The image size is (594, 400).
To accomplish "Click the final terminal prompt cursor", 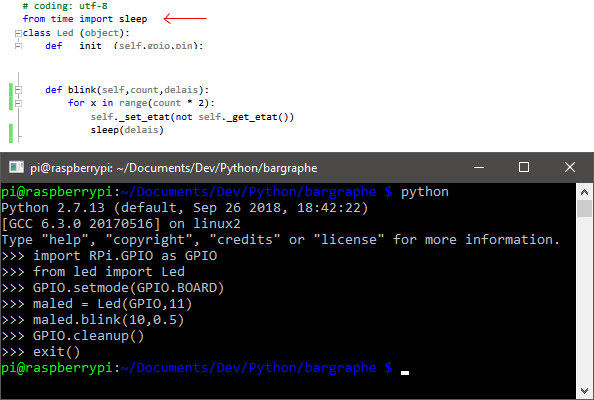I will point(405,373).
